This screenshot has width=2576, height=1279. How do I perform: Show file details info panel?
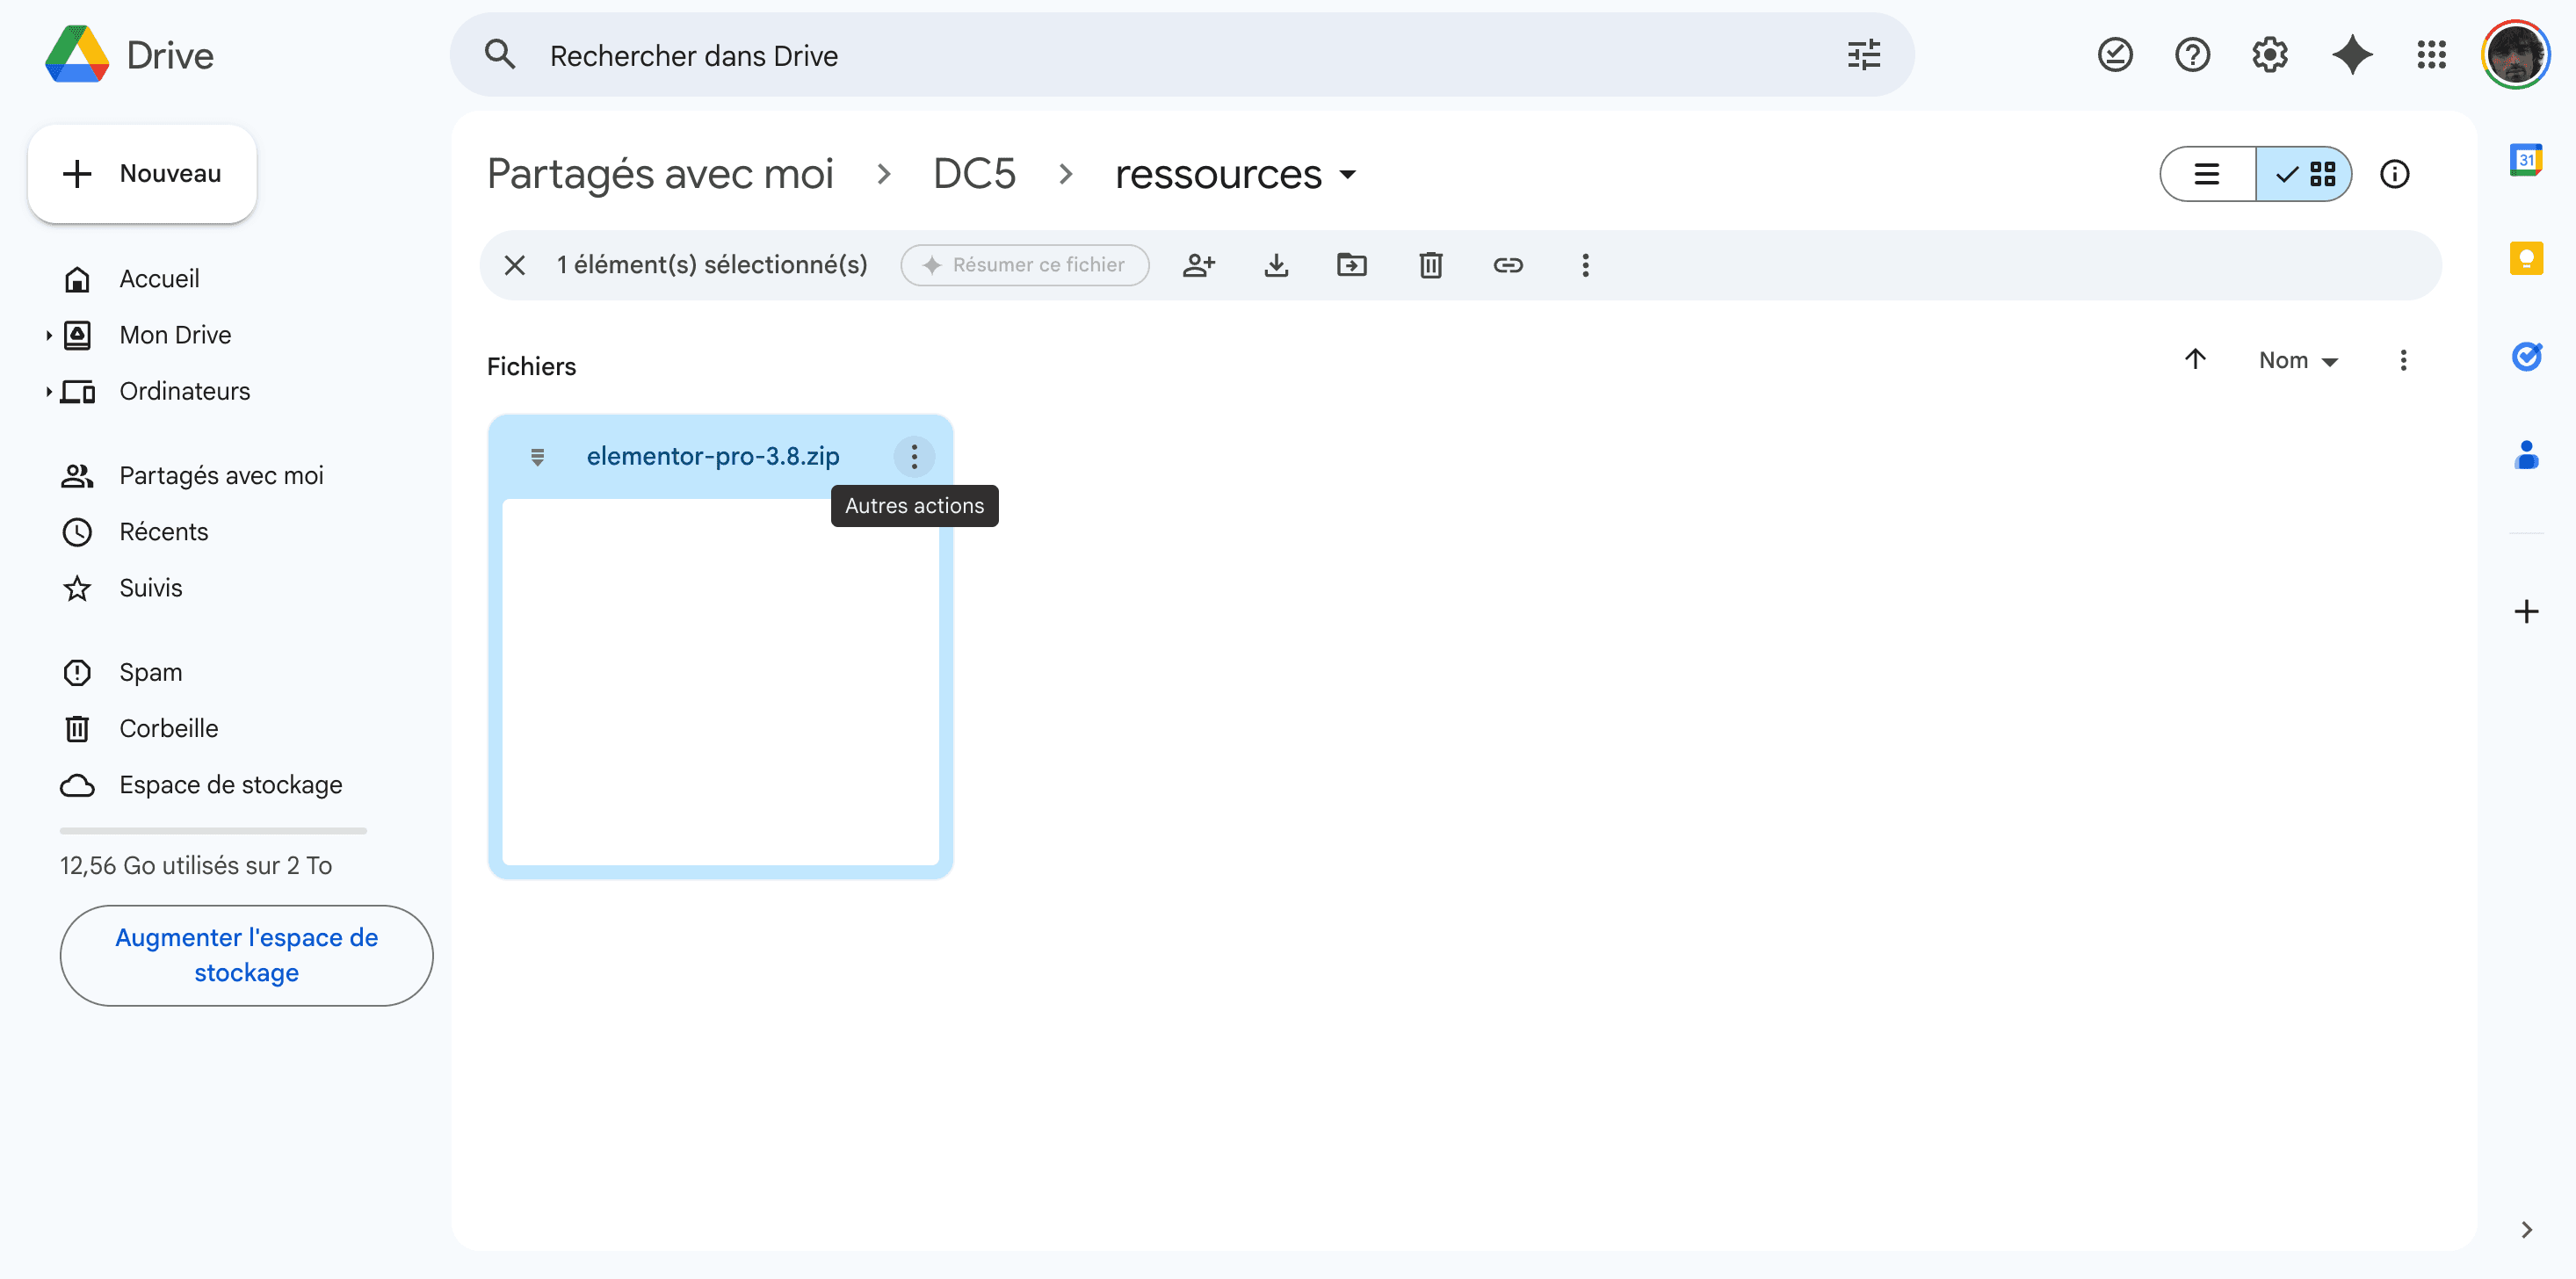tap(2394, 174)
